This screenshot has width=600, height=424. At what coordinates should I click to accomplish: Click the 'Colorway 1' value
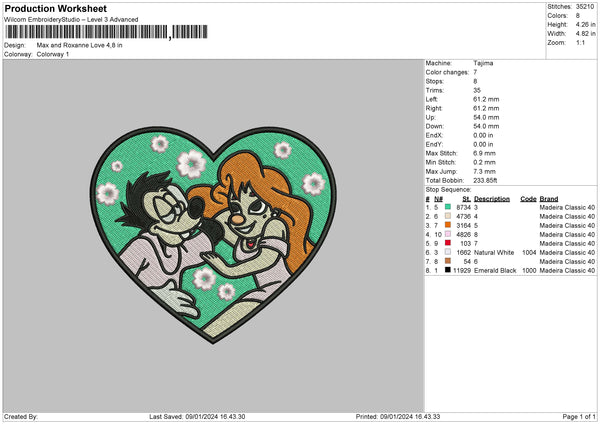pos(53,54)
